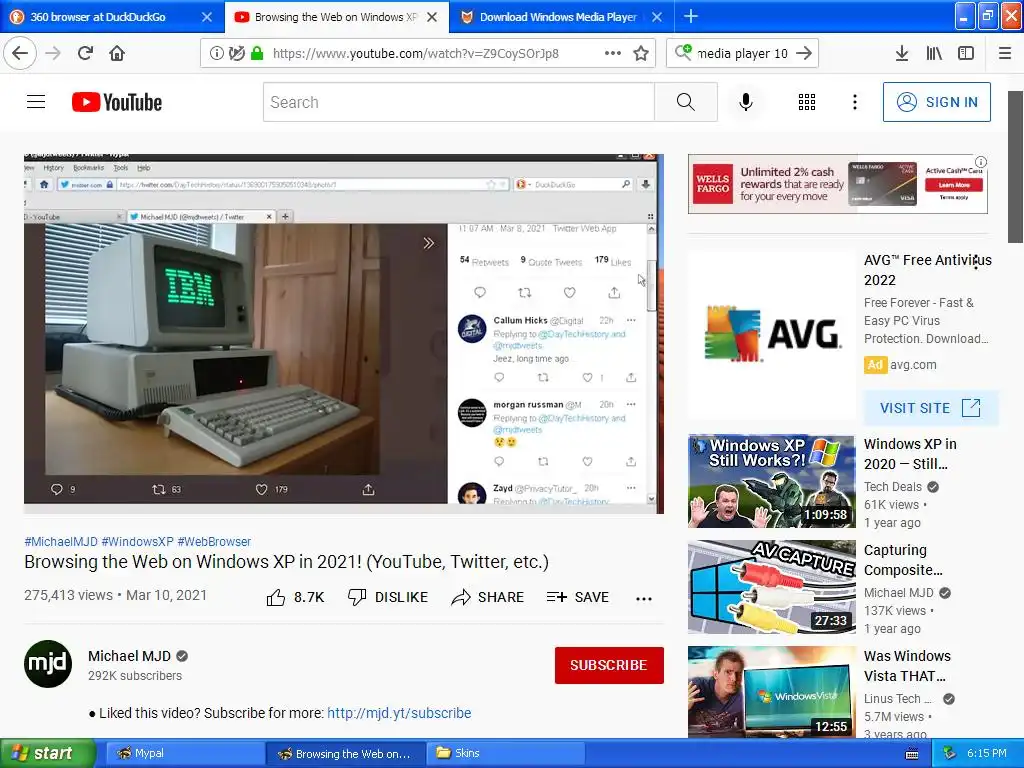This screenshot has width=1024, height=768.
Task: Open Windows XP Still Works video thumbnail
Action: point(771,481)
